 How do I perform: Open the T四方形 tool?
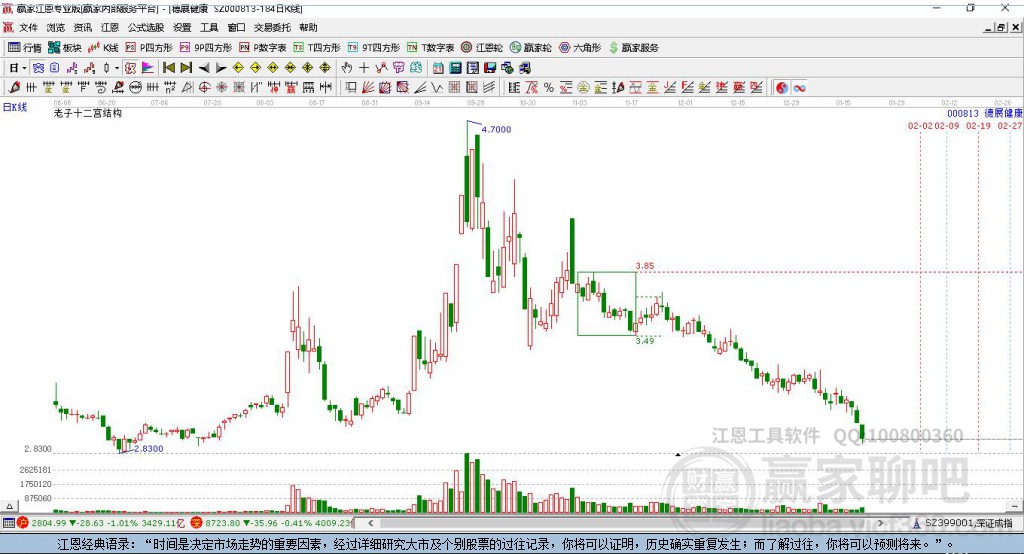click(317, 48)
